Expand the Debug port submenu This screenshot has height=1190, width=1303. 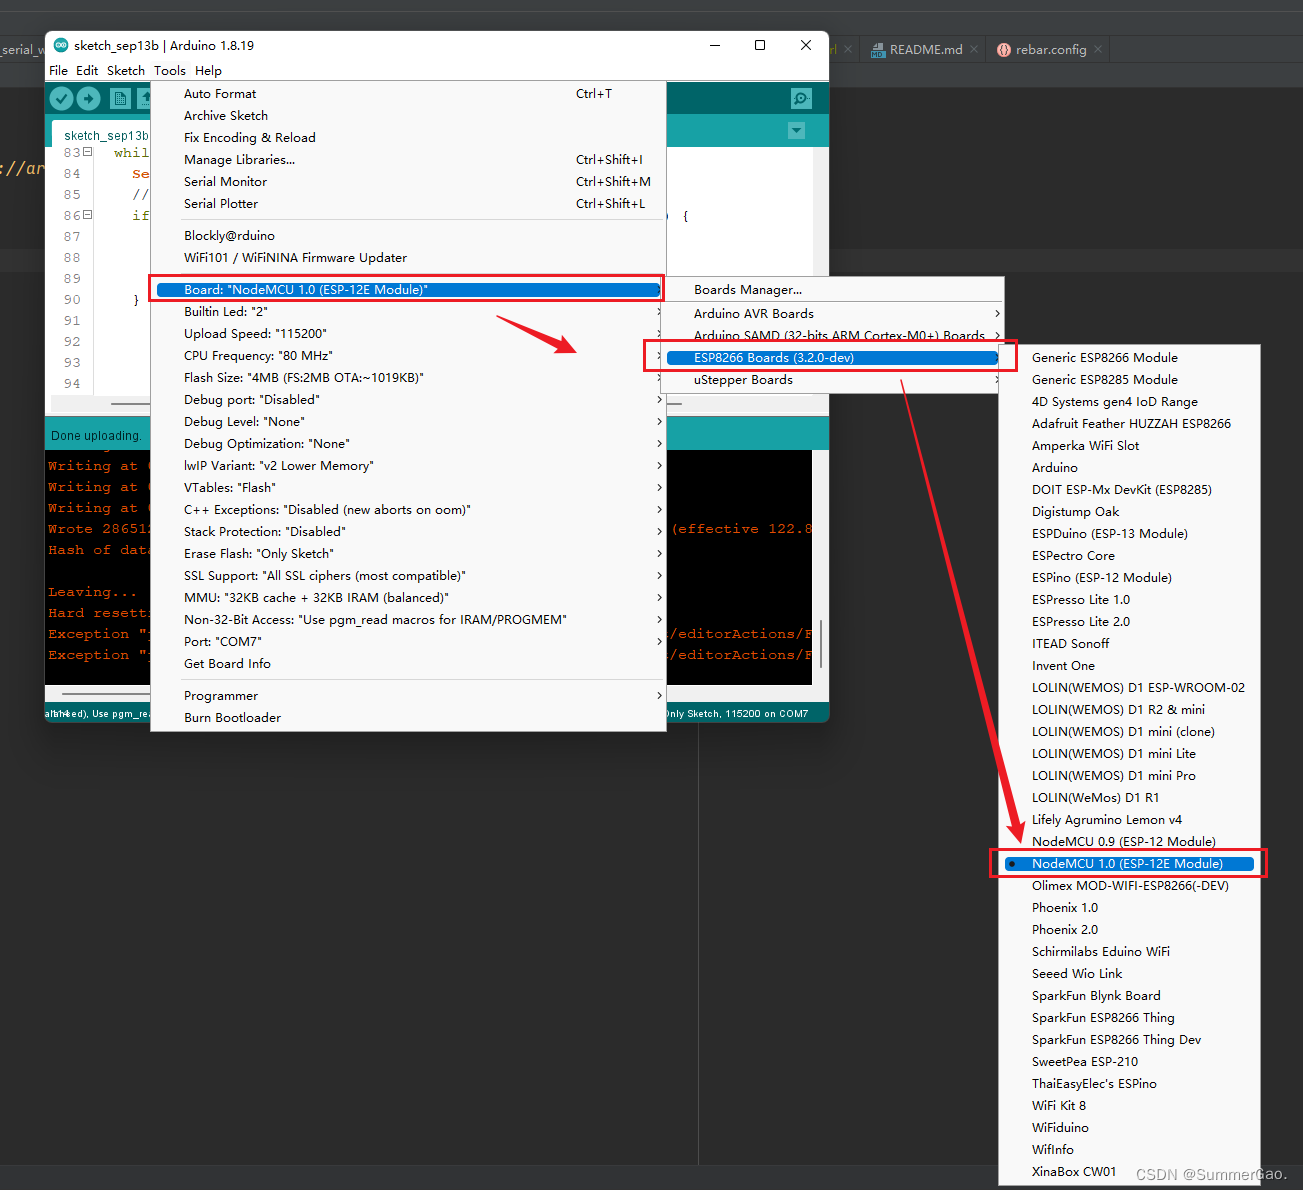[408, 400]
